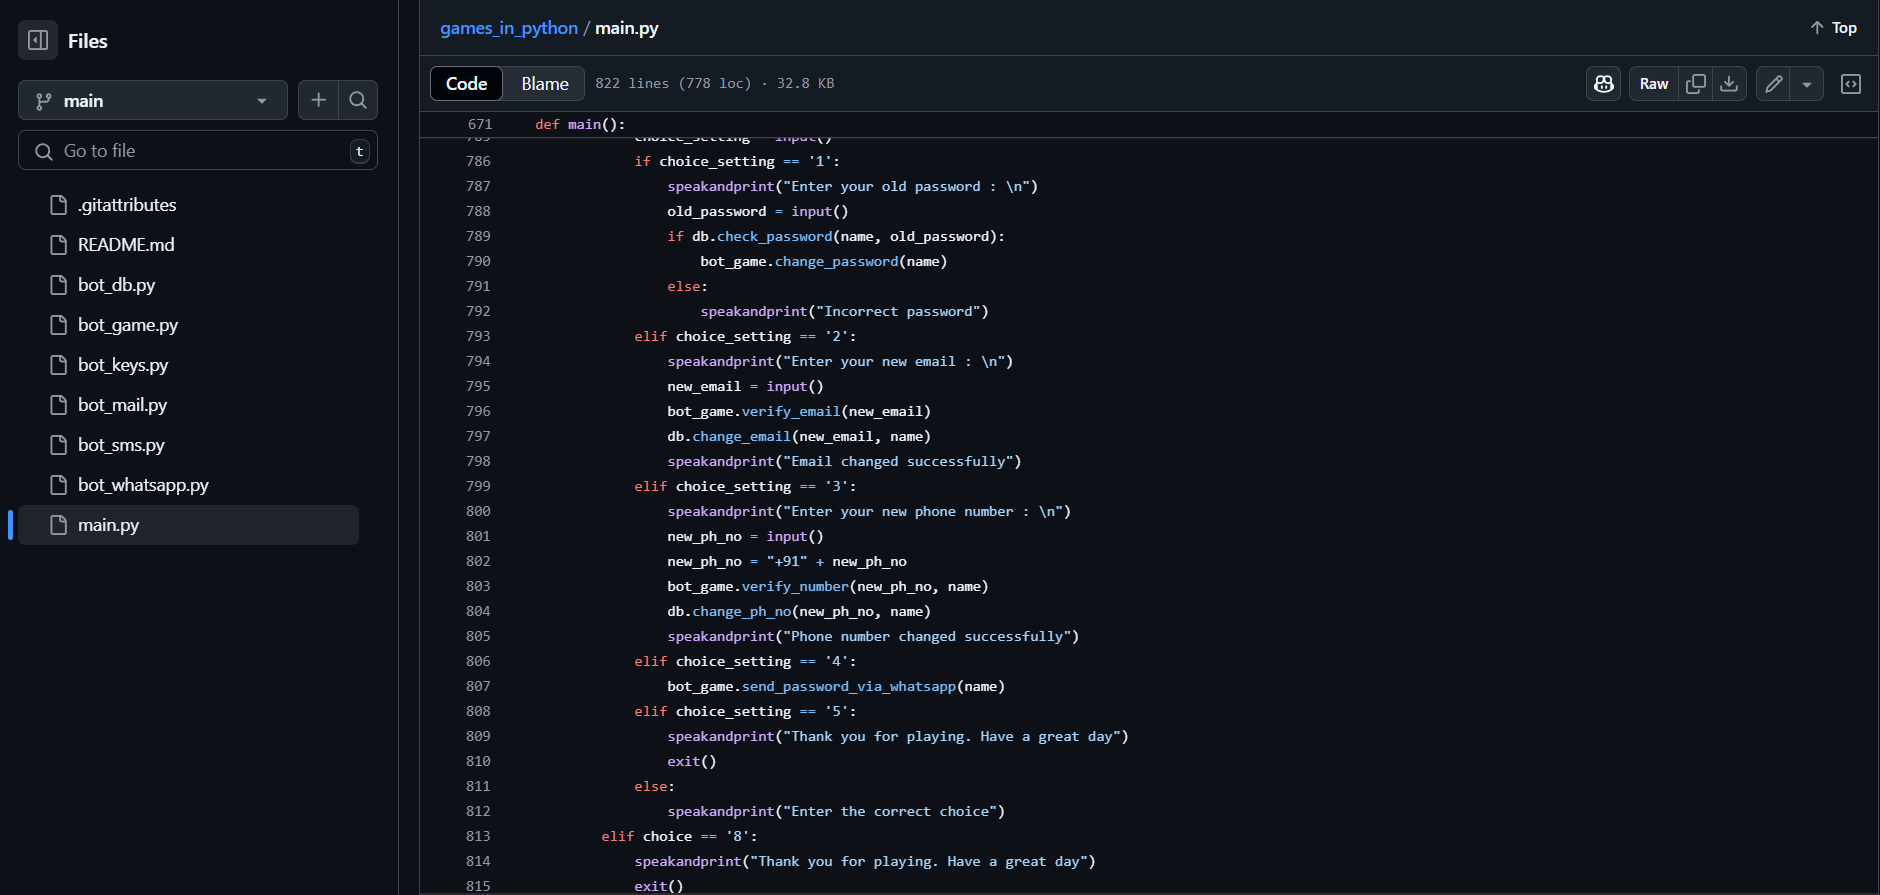Click "Incorrect password" string on line 792
Viewport: 1880px width, 895px height.
tap(898, 311)
